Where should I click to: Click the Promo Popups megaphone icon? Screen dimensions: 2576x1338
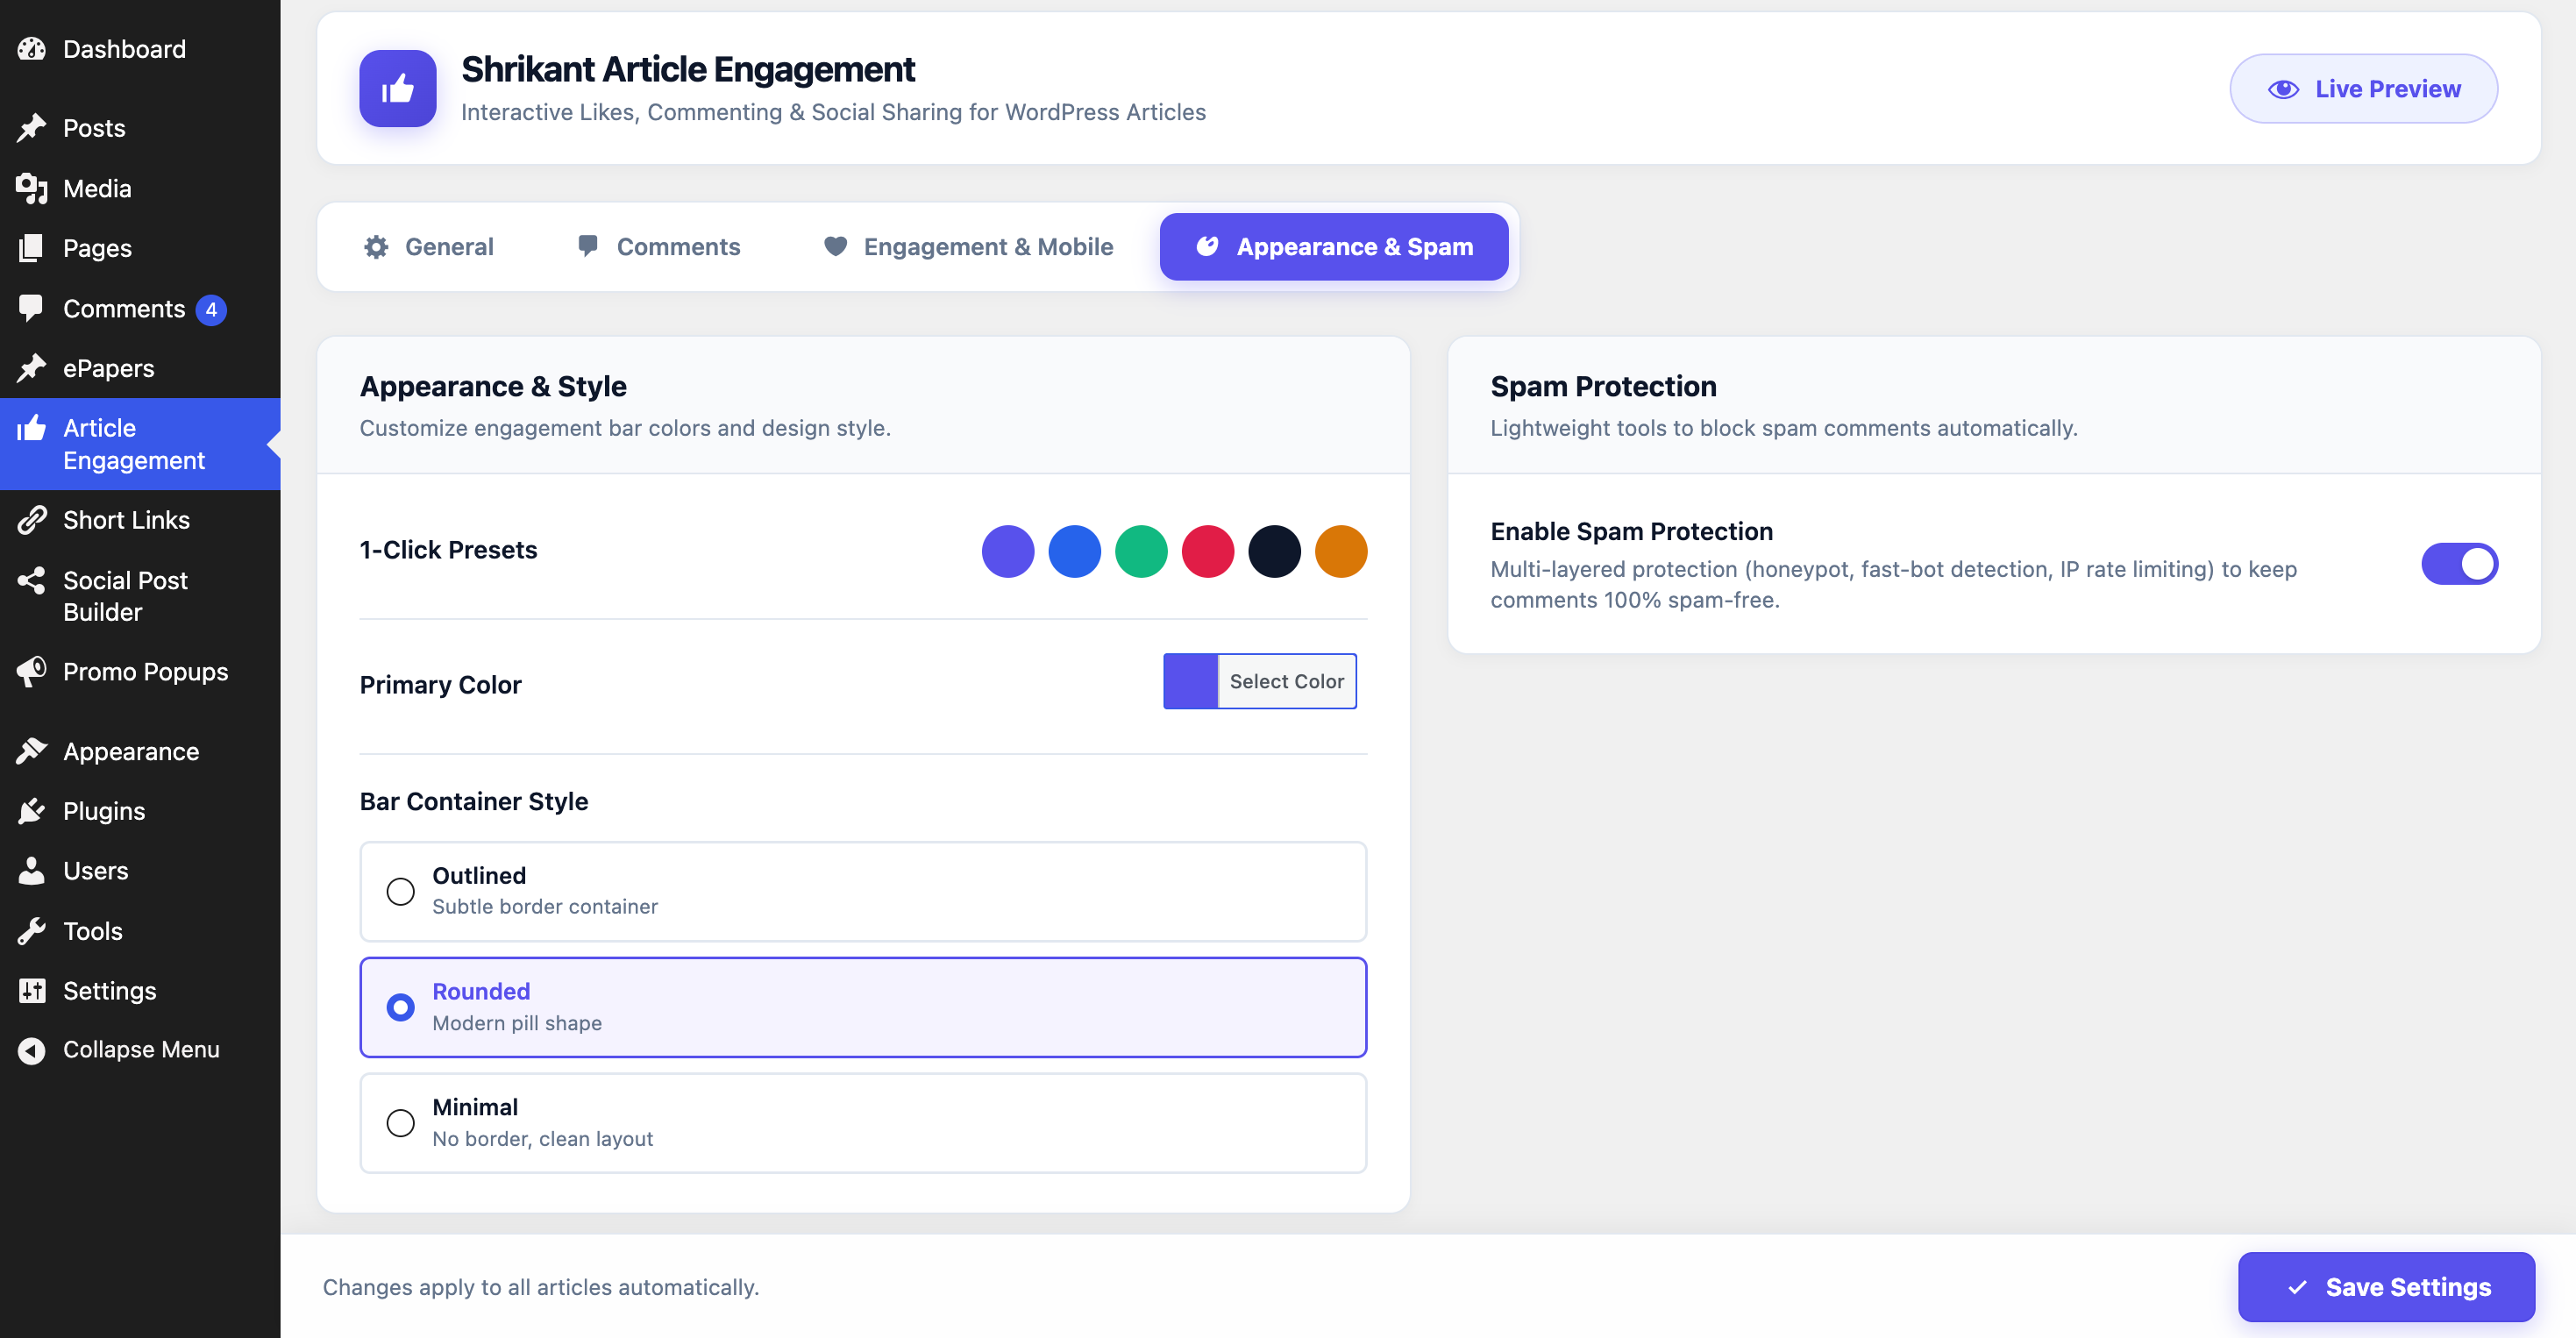[32, 672]
